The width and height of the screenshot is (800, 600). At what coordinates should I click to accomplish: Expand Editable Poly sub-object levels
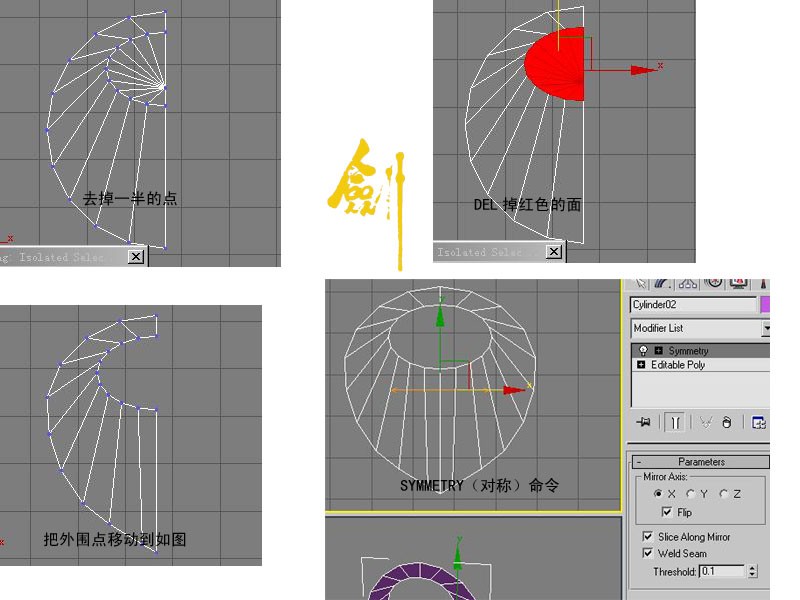click(x=641, y=364)
